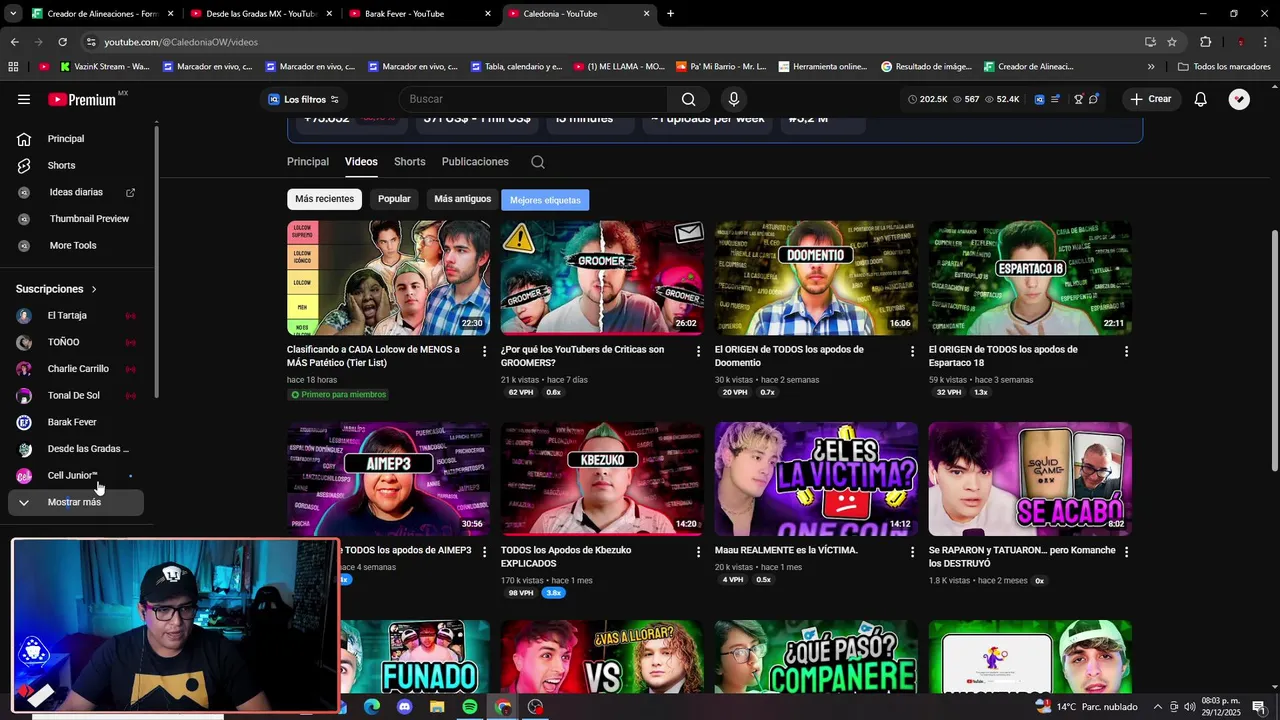This screenshot has width=1280, height=720.
Task: Open Los filtros dropdown
Action: 304,99
